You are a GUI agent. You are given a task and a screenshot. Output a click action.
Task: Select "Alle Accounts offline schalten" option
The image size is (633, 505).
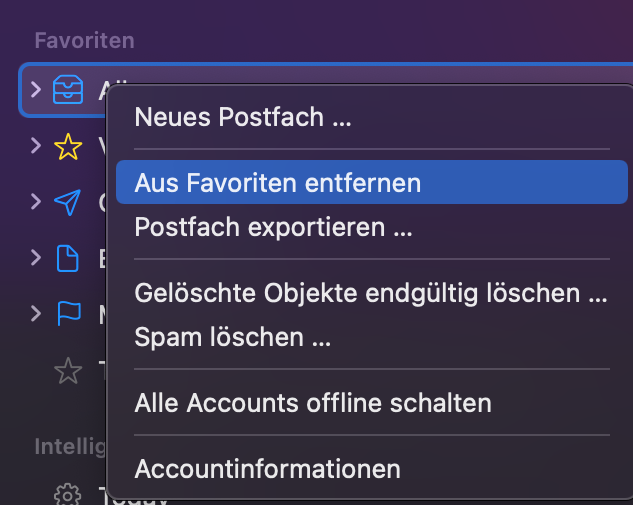[x=313, y=403]
